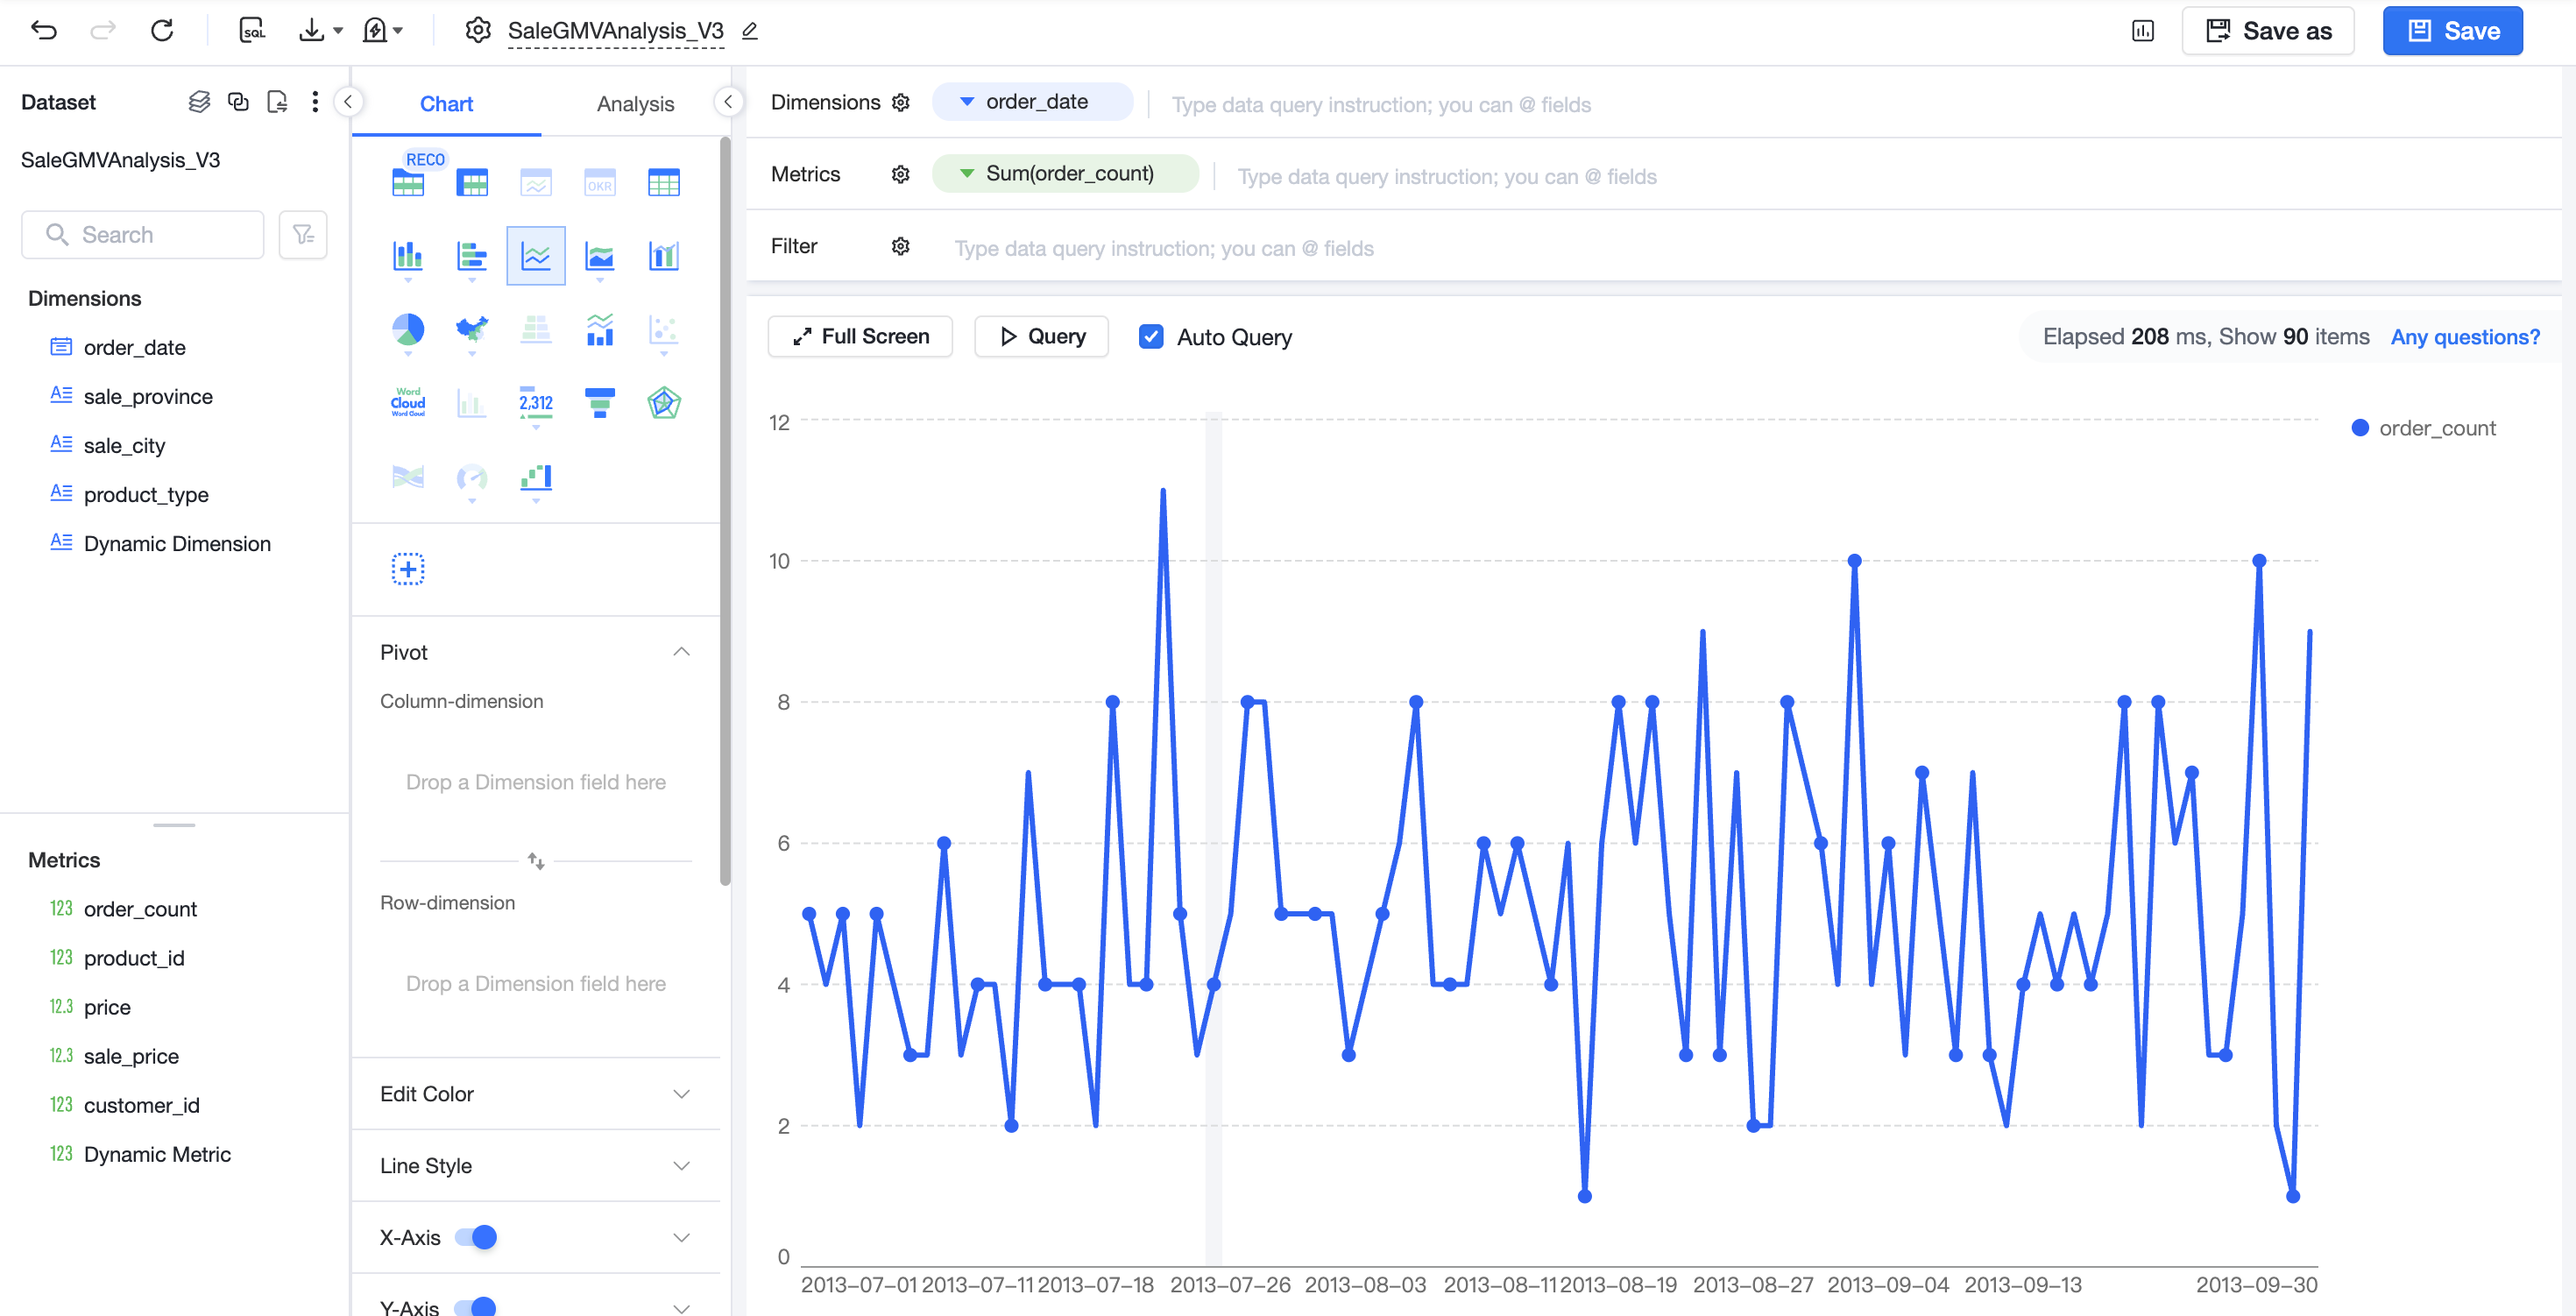The width and height of the screenshot is (2576, 1316).
Task: Select the horizontal bar chart icon
Action: click(x=472, y=256)
